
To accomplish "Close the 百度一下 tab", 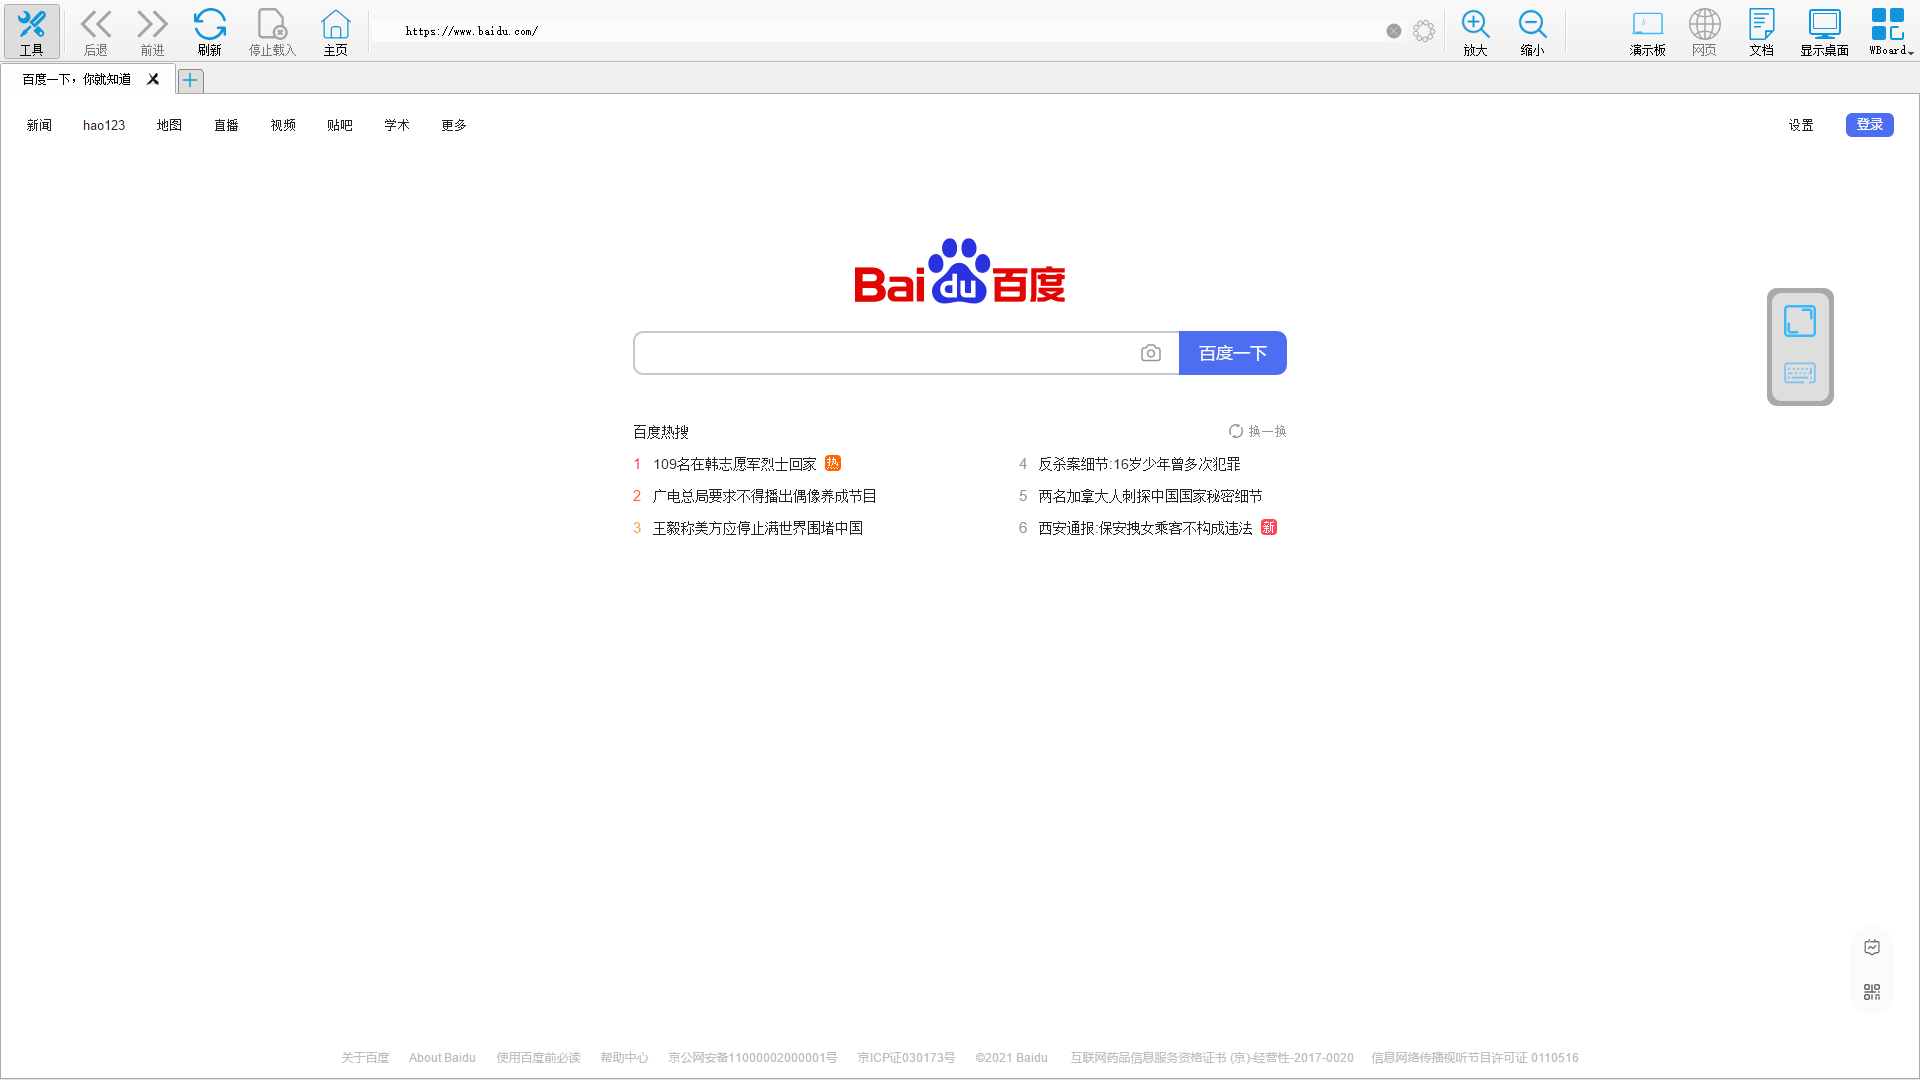I will coord(153,79).
